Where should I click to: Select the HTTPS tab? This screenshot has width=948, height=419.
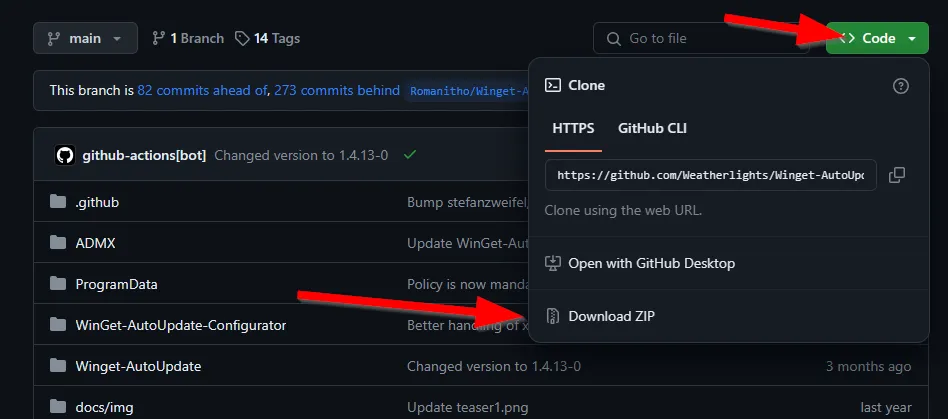pos(573,128)
